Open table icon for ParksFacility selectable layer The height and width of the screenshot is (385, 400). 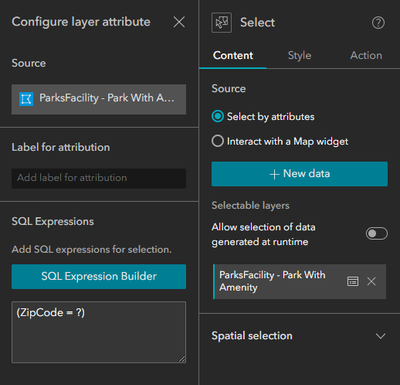pyautogui.click(x=353, y=281)
